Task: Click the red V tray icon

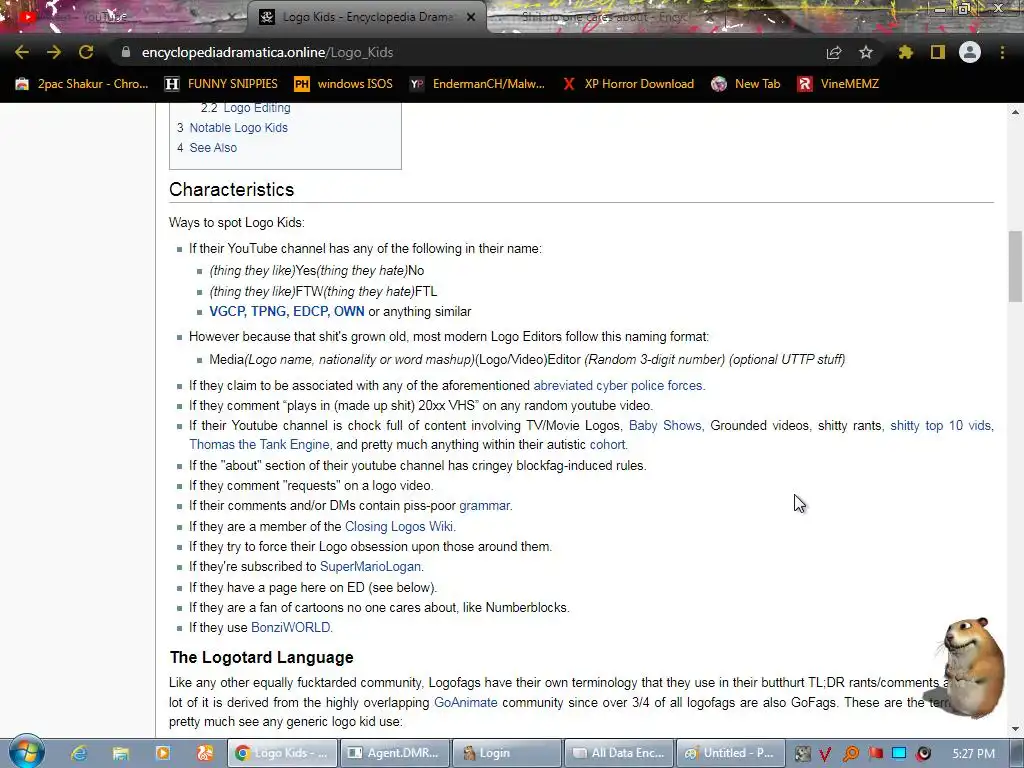Action: (825, 754)
